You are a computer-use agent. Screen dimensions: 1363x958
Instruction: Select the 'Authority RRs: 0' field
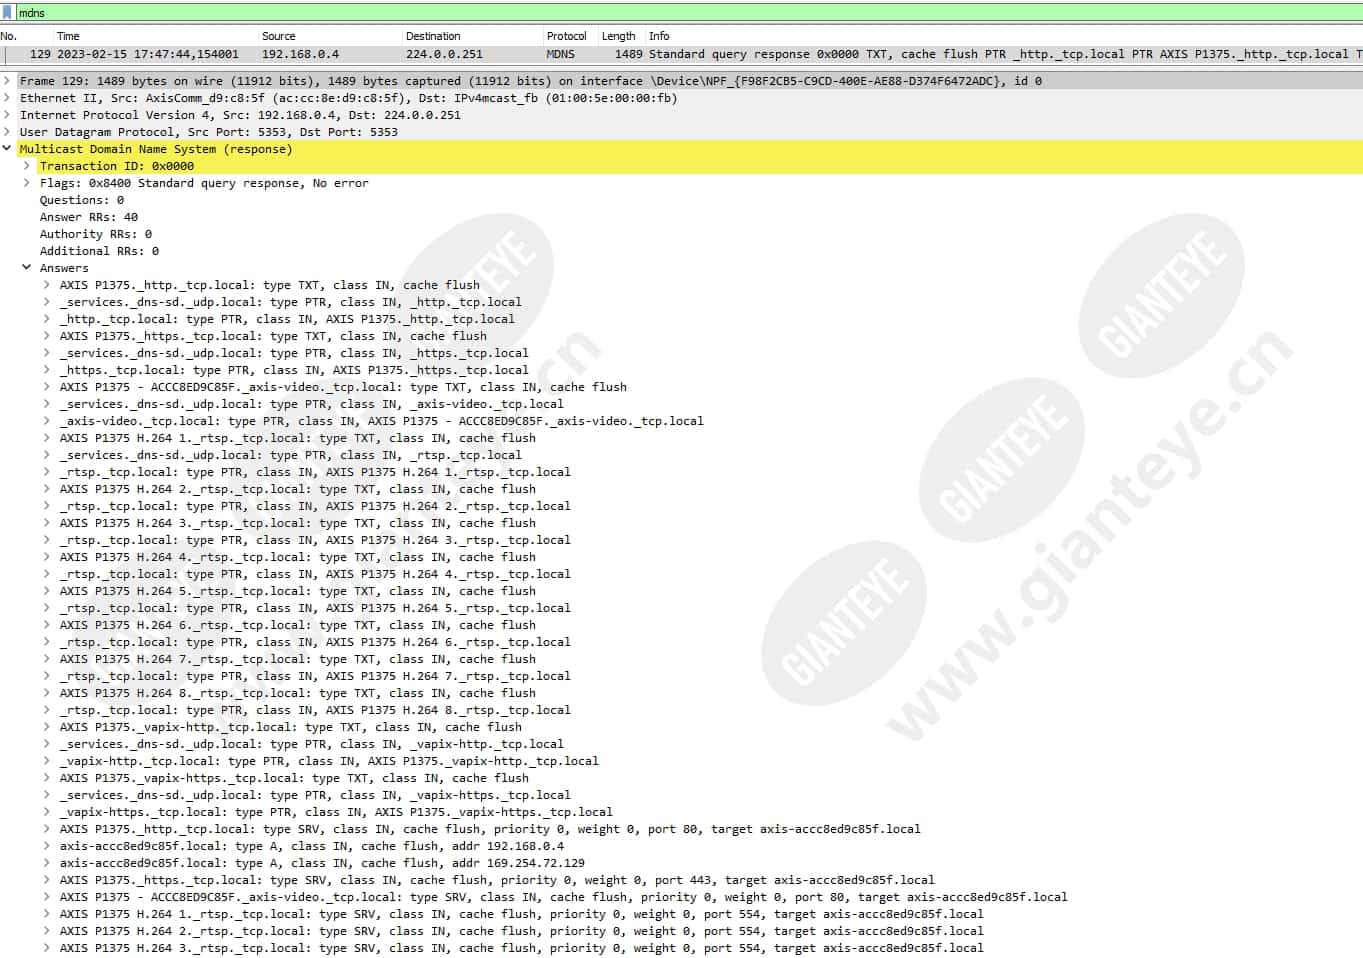[x=96, y=234]
